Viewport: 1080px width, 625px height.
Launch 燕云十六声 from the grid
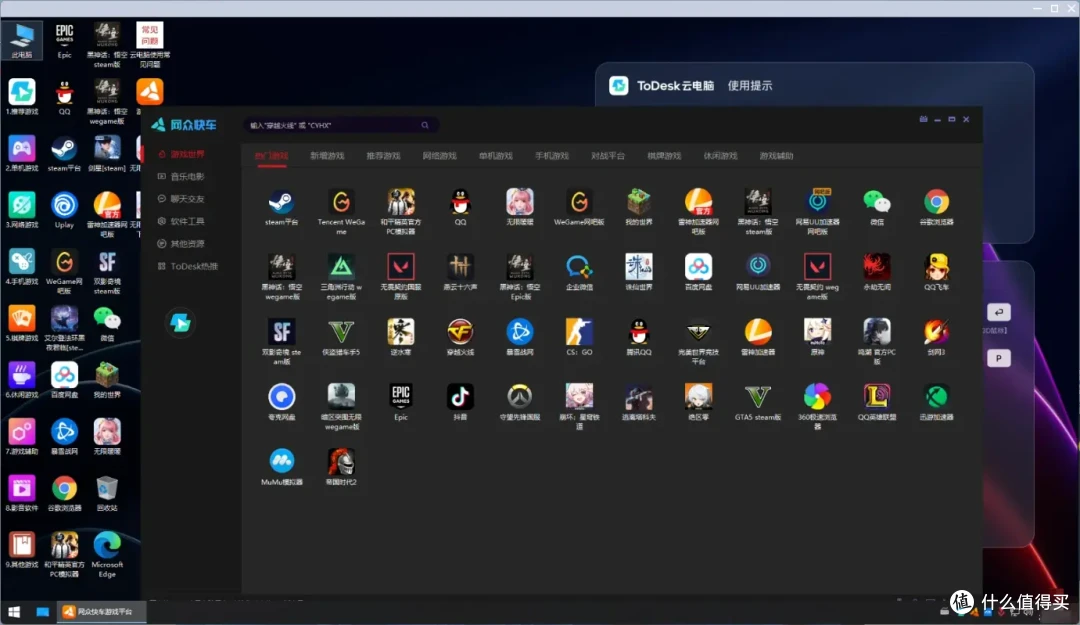click(x=460, y=267)
